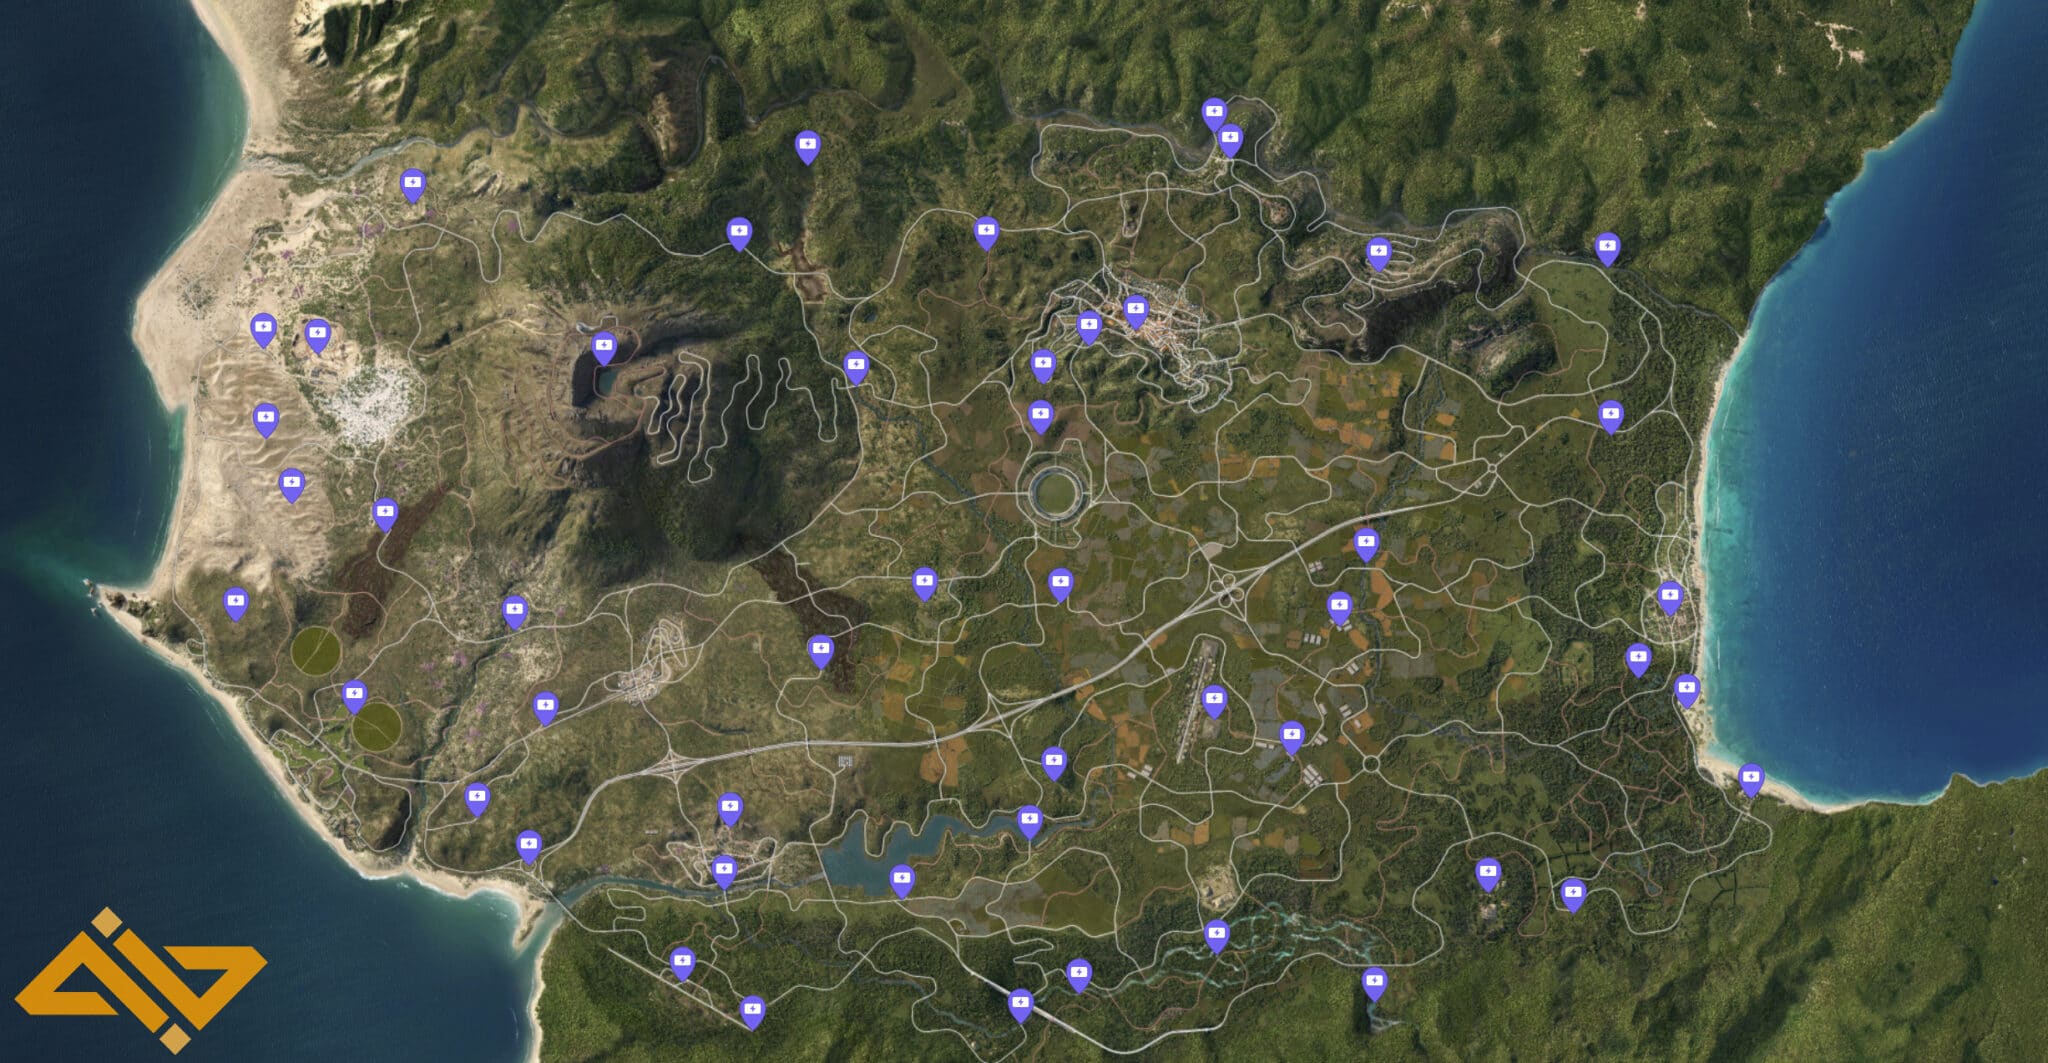The width and height of the screenshot is (2048, 1063).
Task: Click the marker on the far northwest sandy coast
Action: (x=412, y=185)
